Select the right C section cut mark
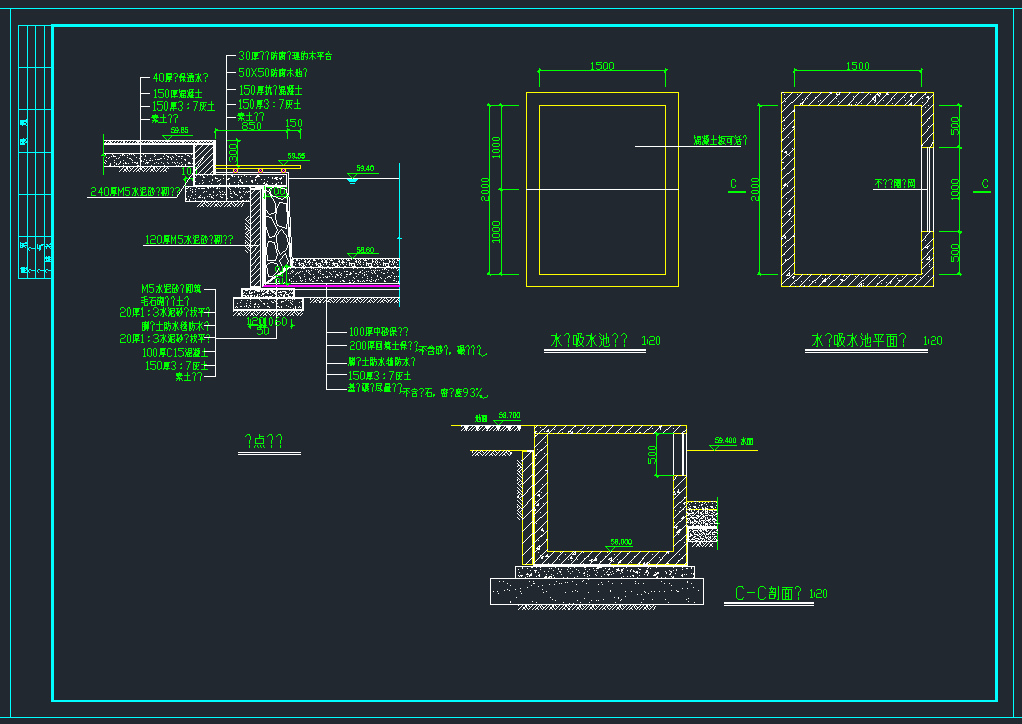 [x=985, y=185]
